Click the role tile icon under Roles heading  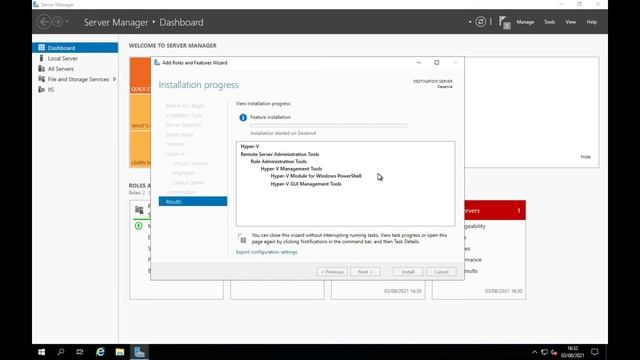coord(139,210)
